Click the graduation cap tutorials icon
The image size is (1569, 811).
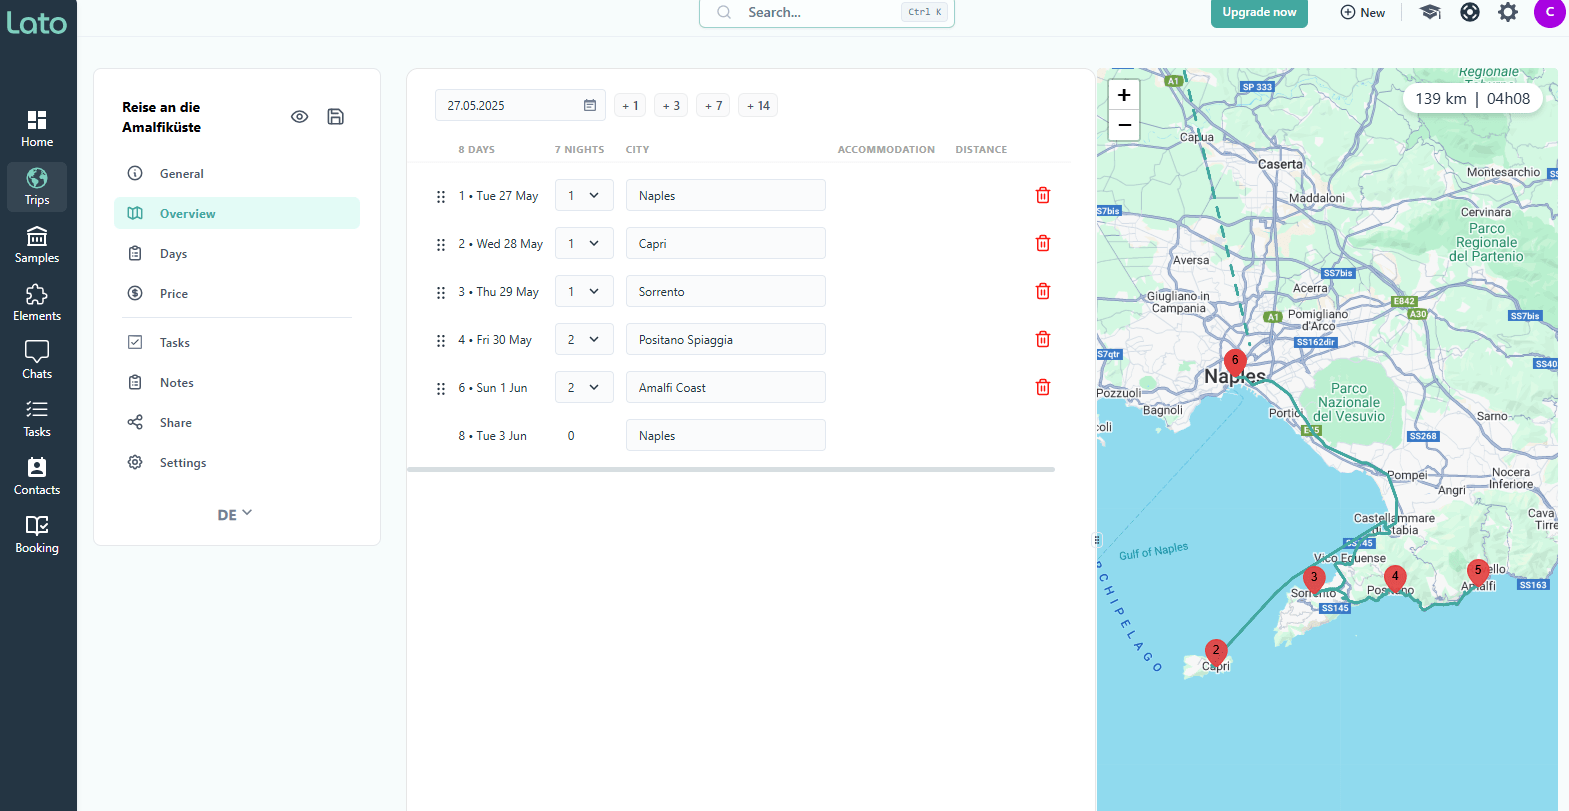click(x=1430, y=13)
